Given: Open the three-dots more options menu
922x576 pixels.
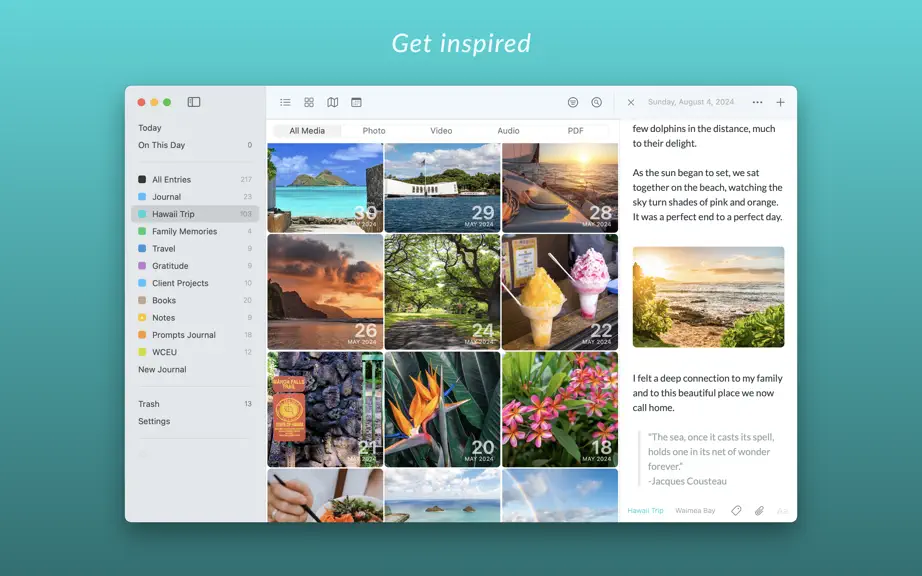Looking at the screenshot, I should pos(757,102).
